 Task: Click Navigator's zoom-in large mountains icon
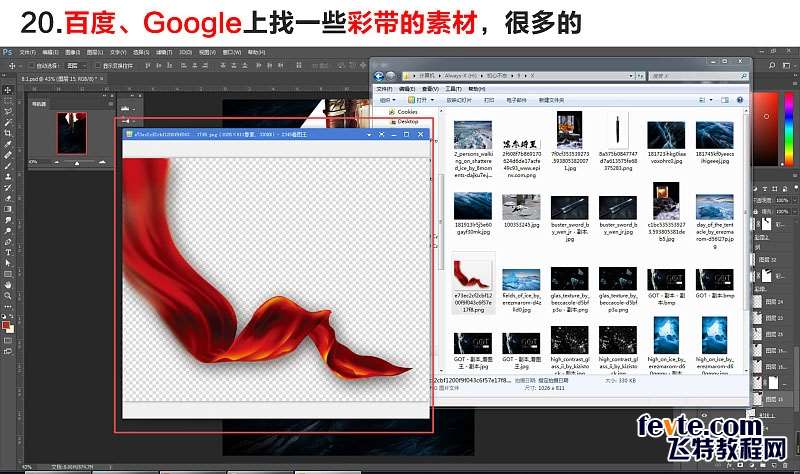103,162
